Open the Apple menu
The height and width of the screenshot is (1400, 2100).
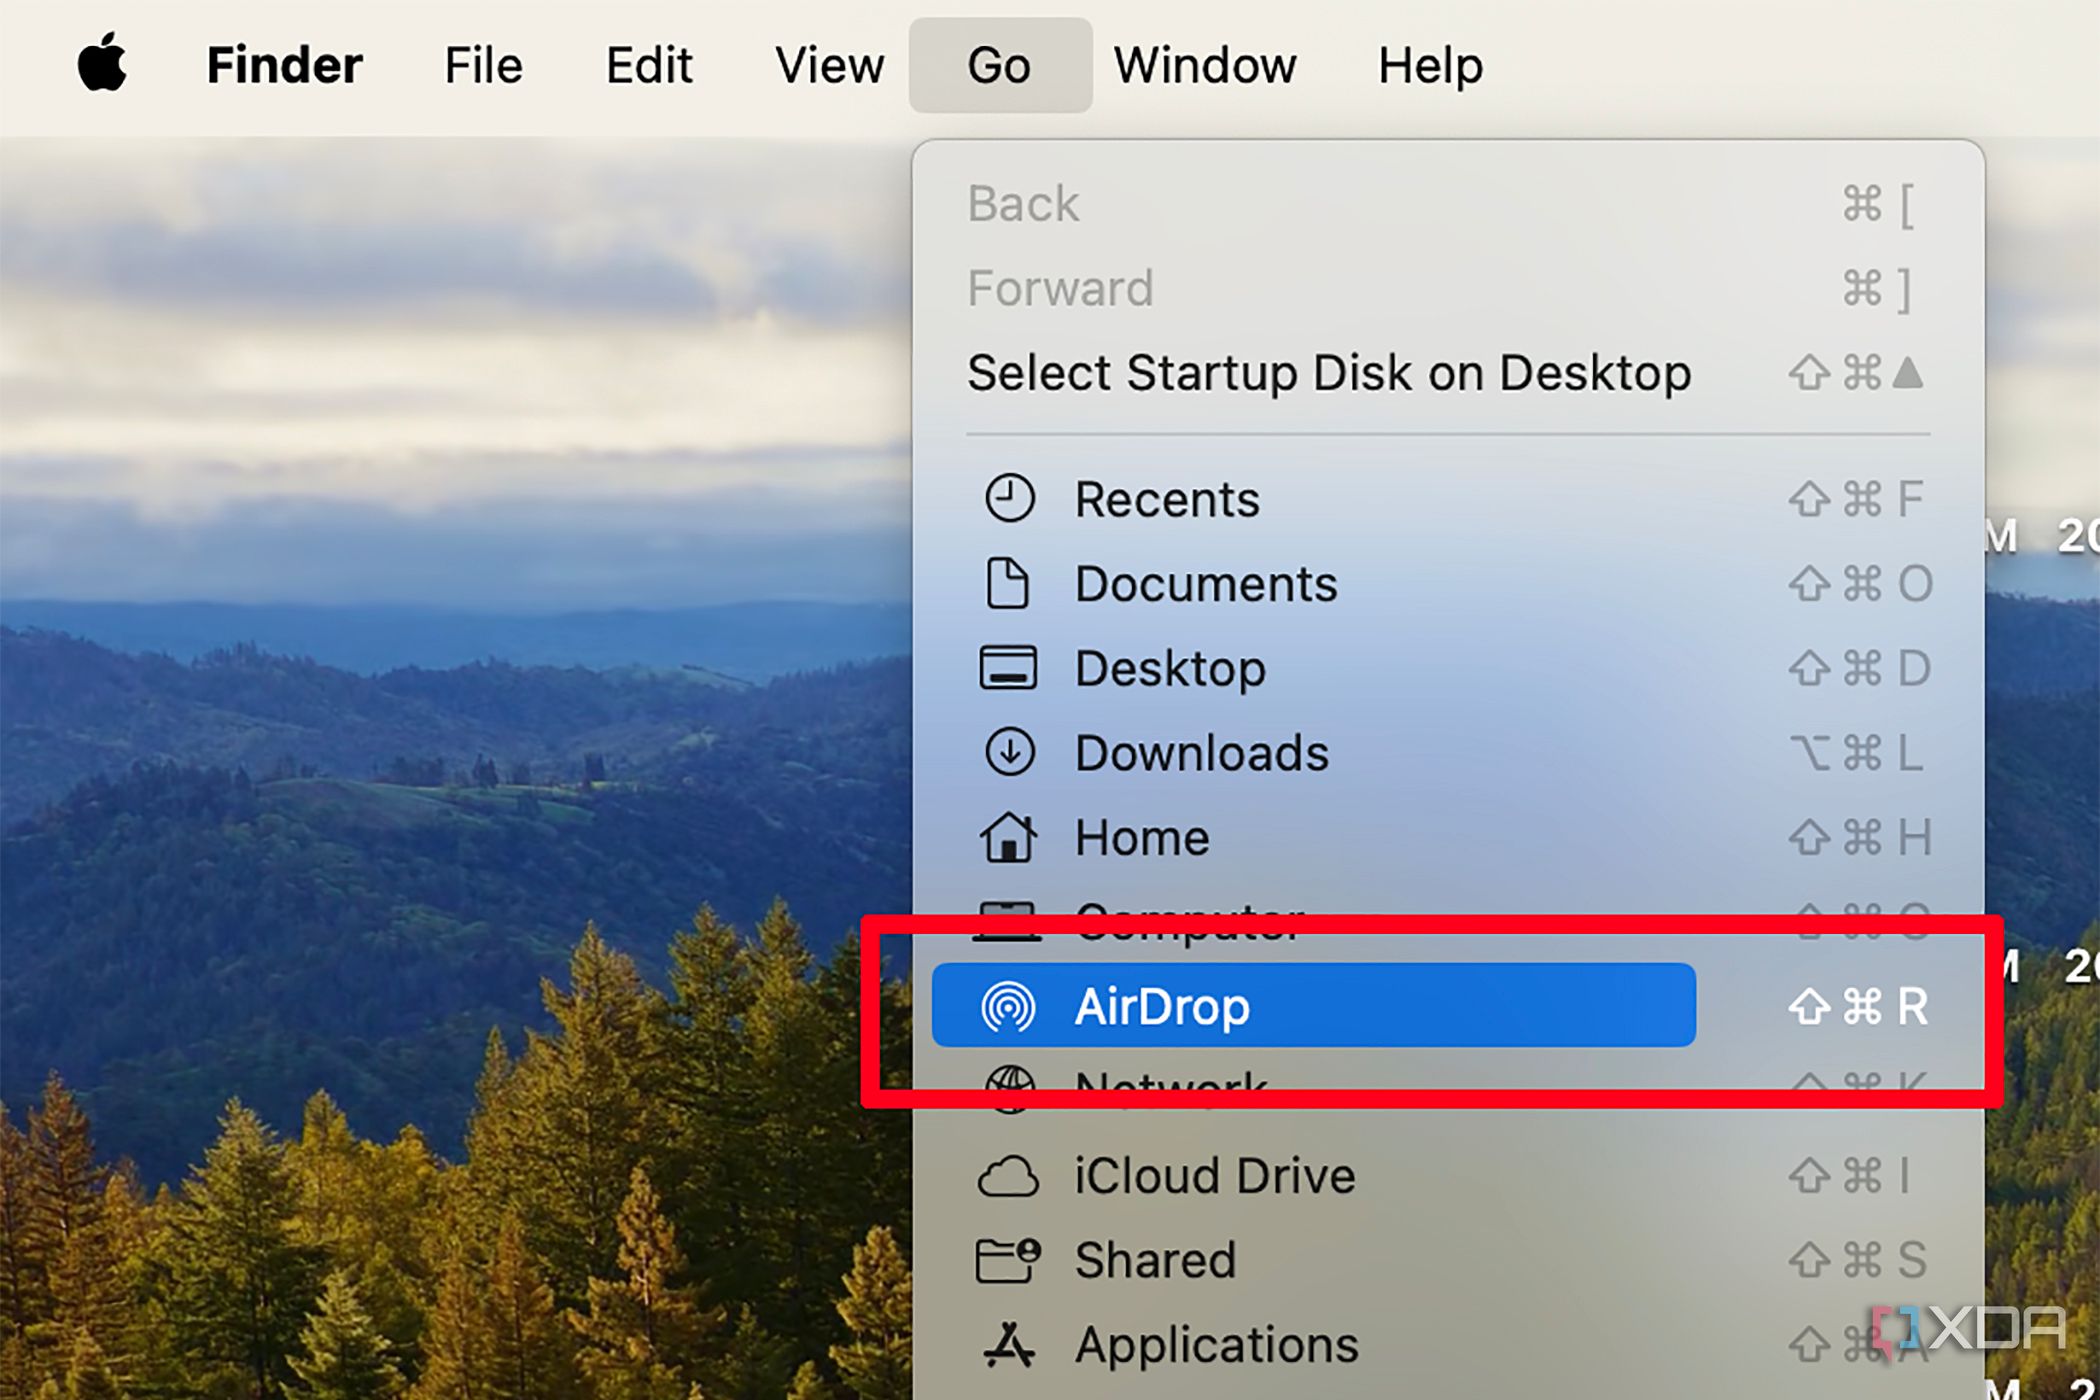pos(102,63)
